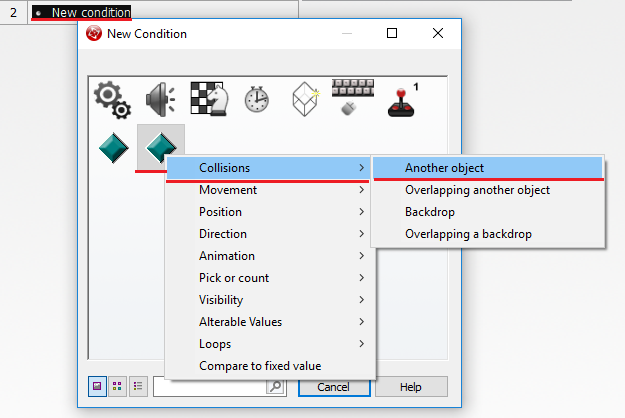Expand the Collisions row's arrow
This screenshot has height=418, width=625.
point(362,168)
